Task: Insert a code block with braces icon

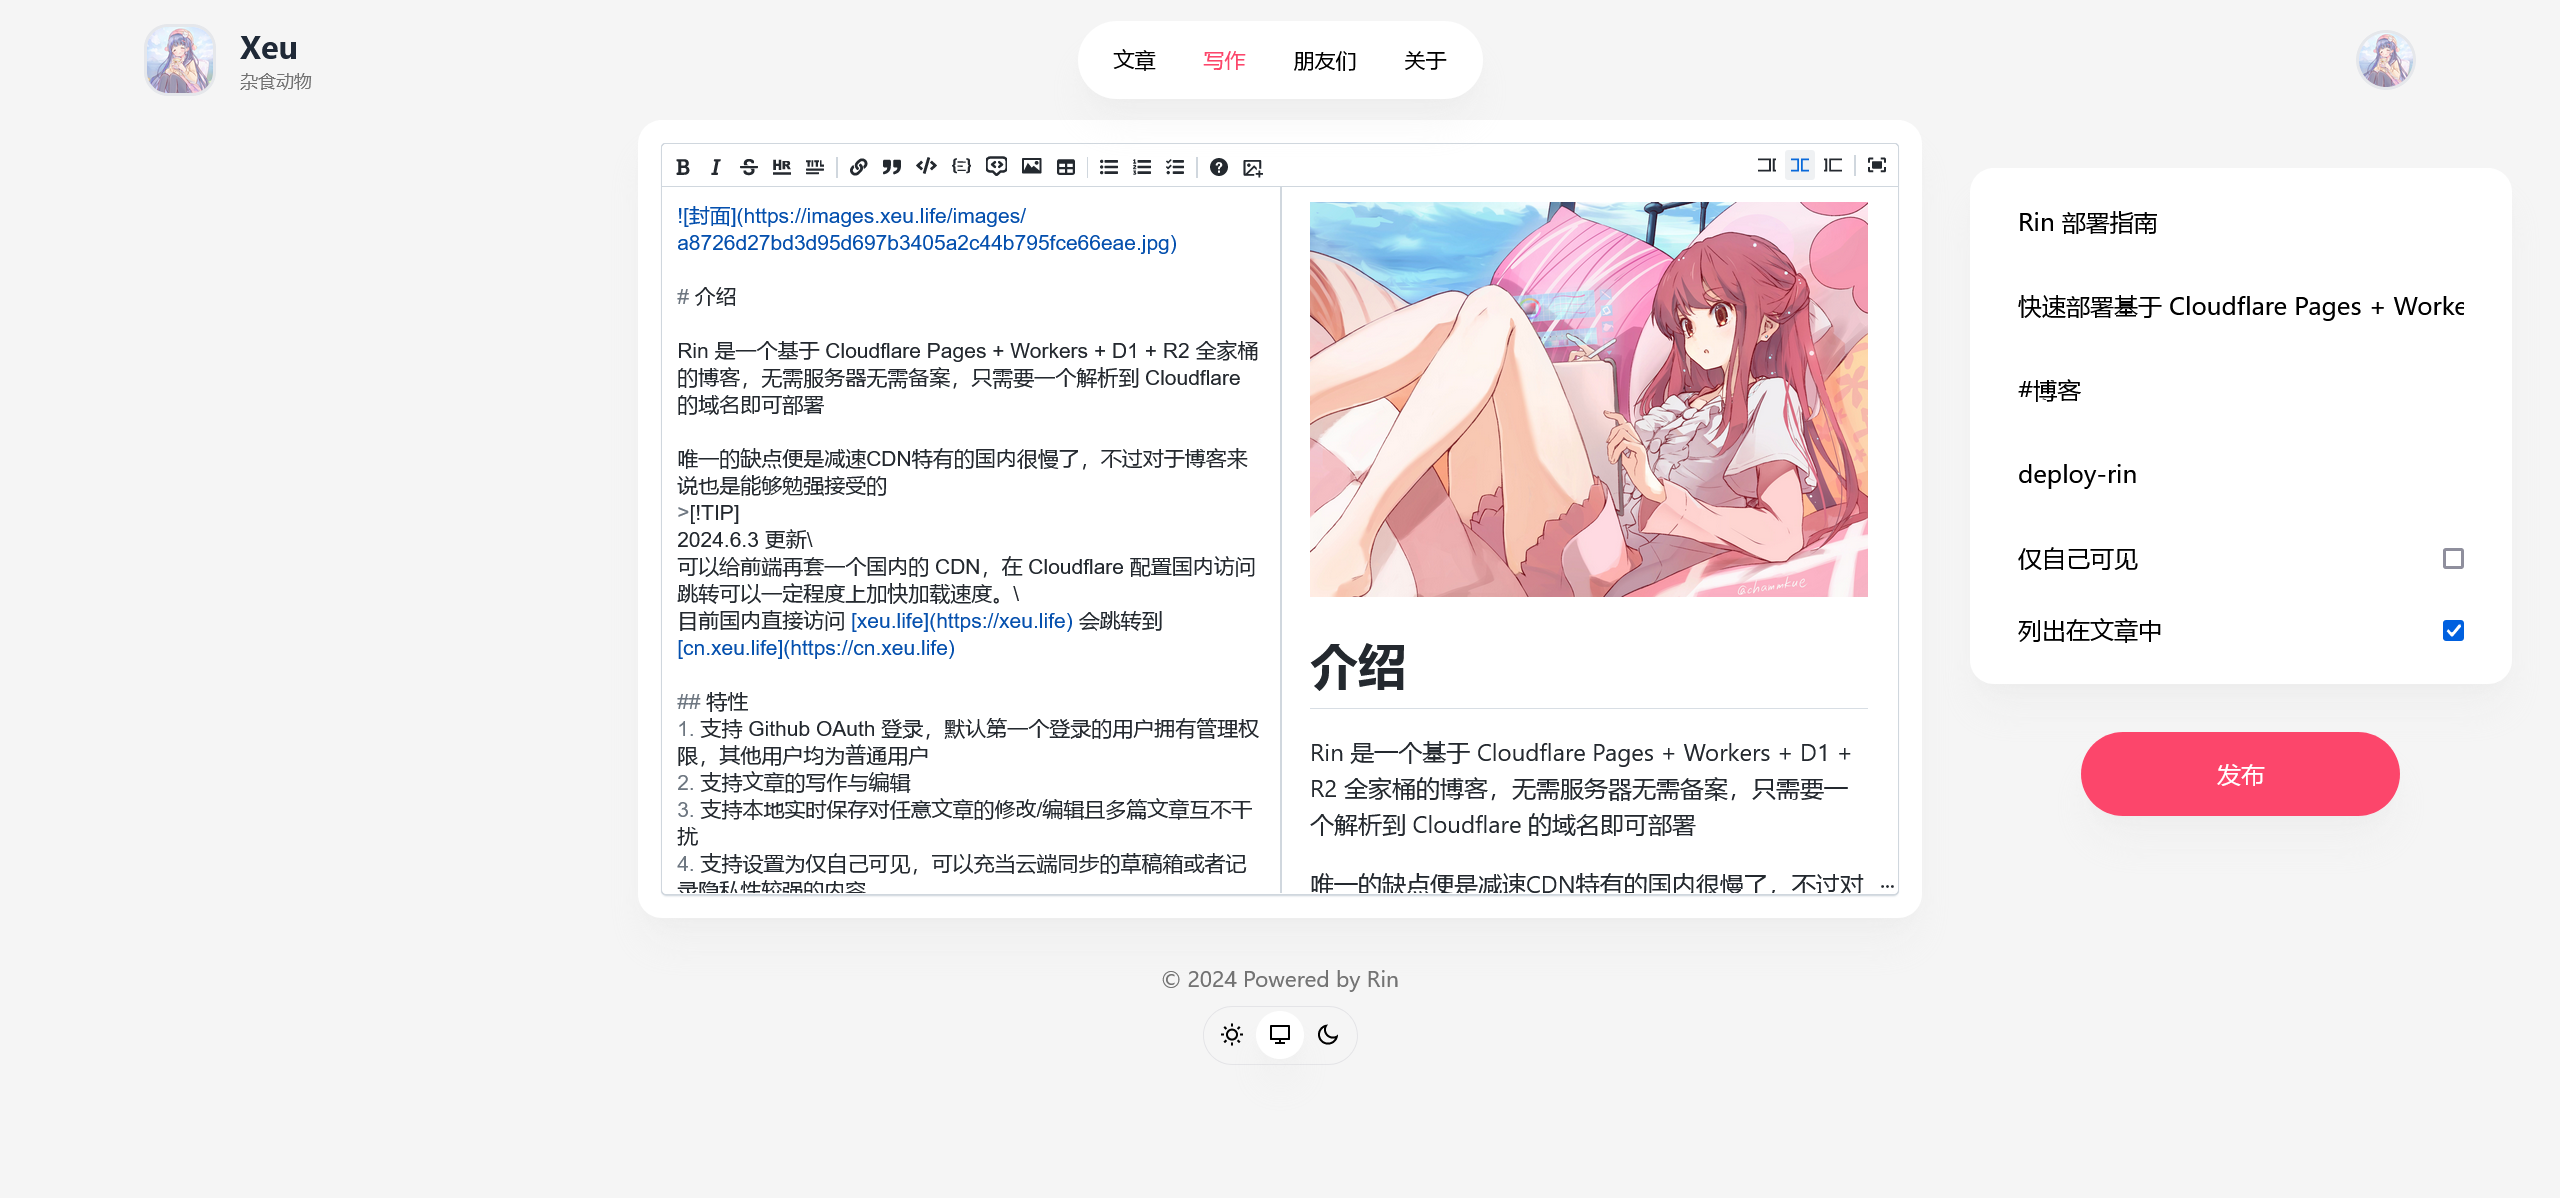Action: coord(961,166)
